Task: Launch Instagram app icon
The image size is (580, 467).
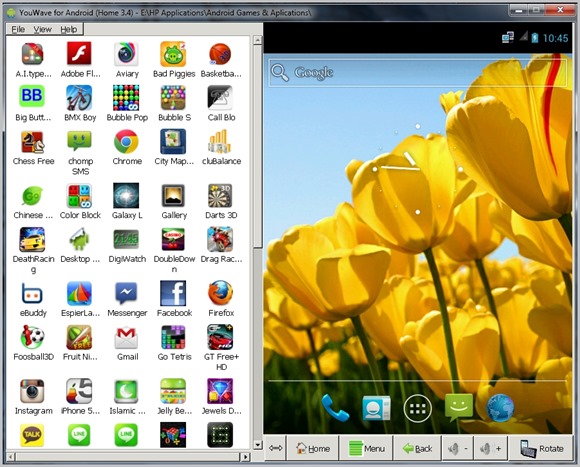Action: pos(32,391)
